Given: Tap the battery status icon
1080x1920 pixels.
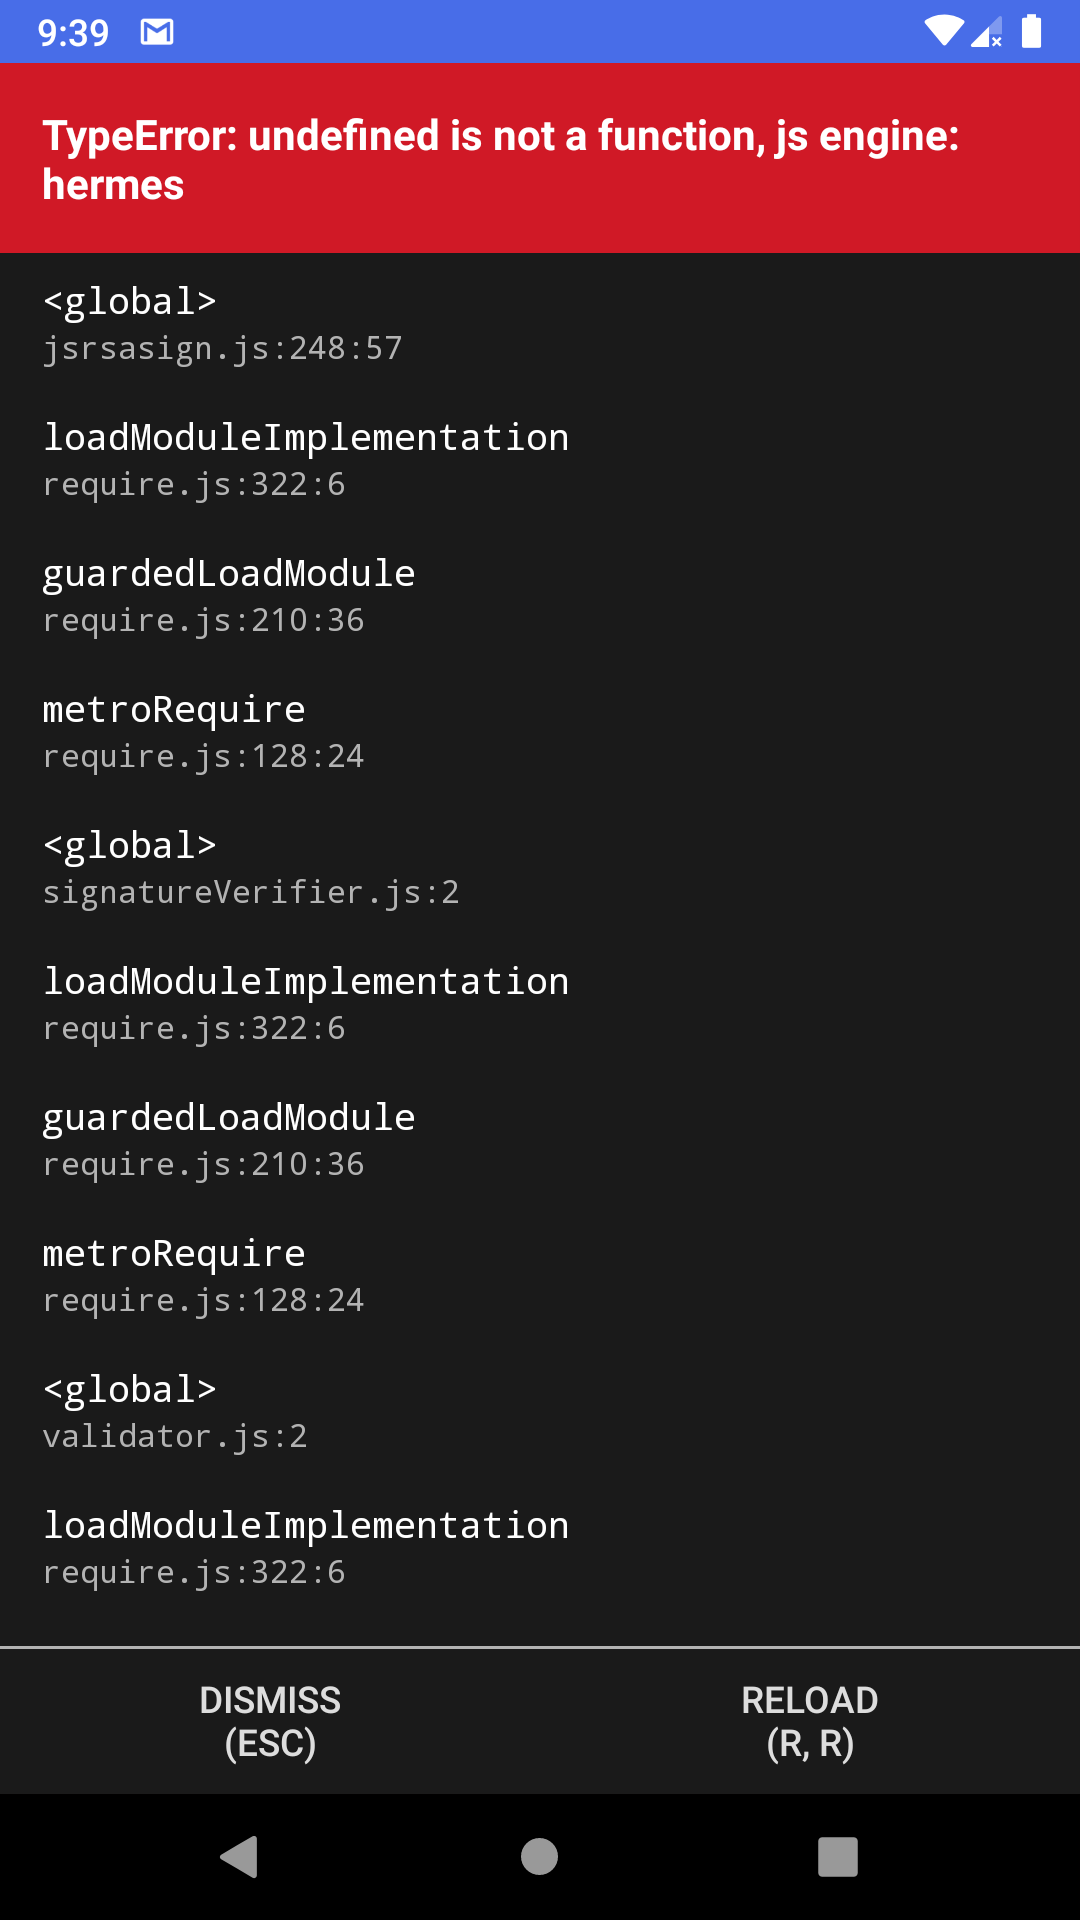Looking at the screenshot, I should coord(1031,31).
